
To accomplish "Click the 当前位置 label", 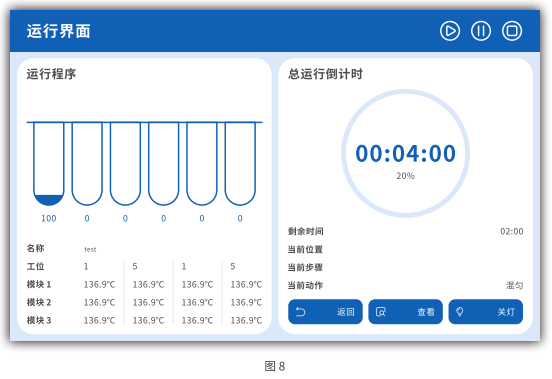I will point(305,249).
